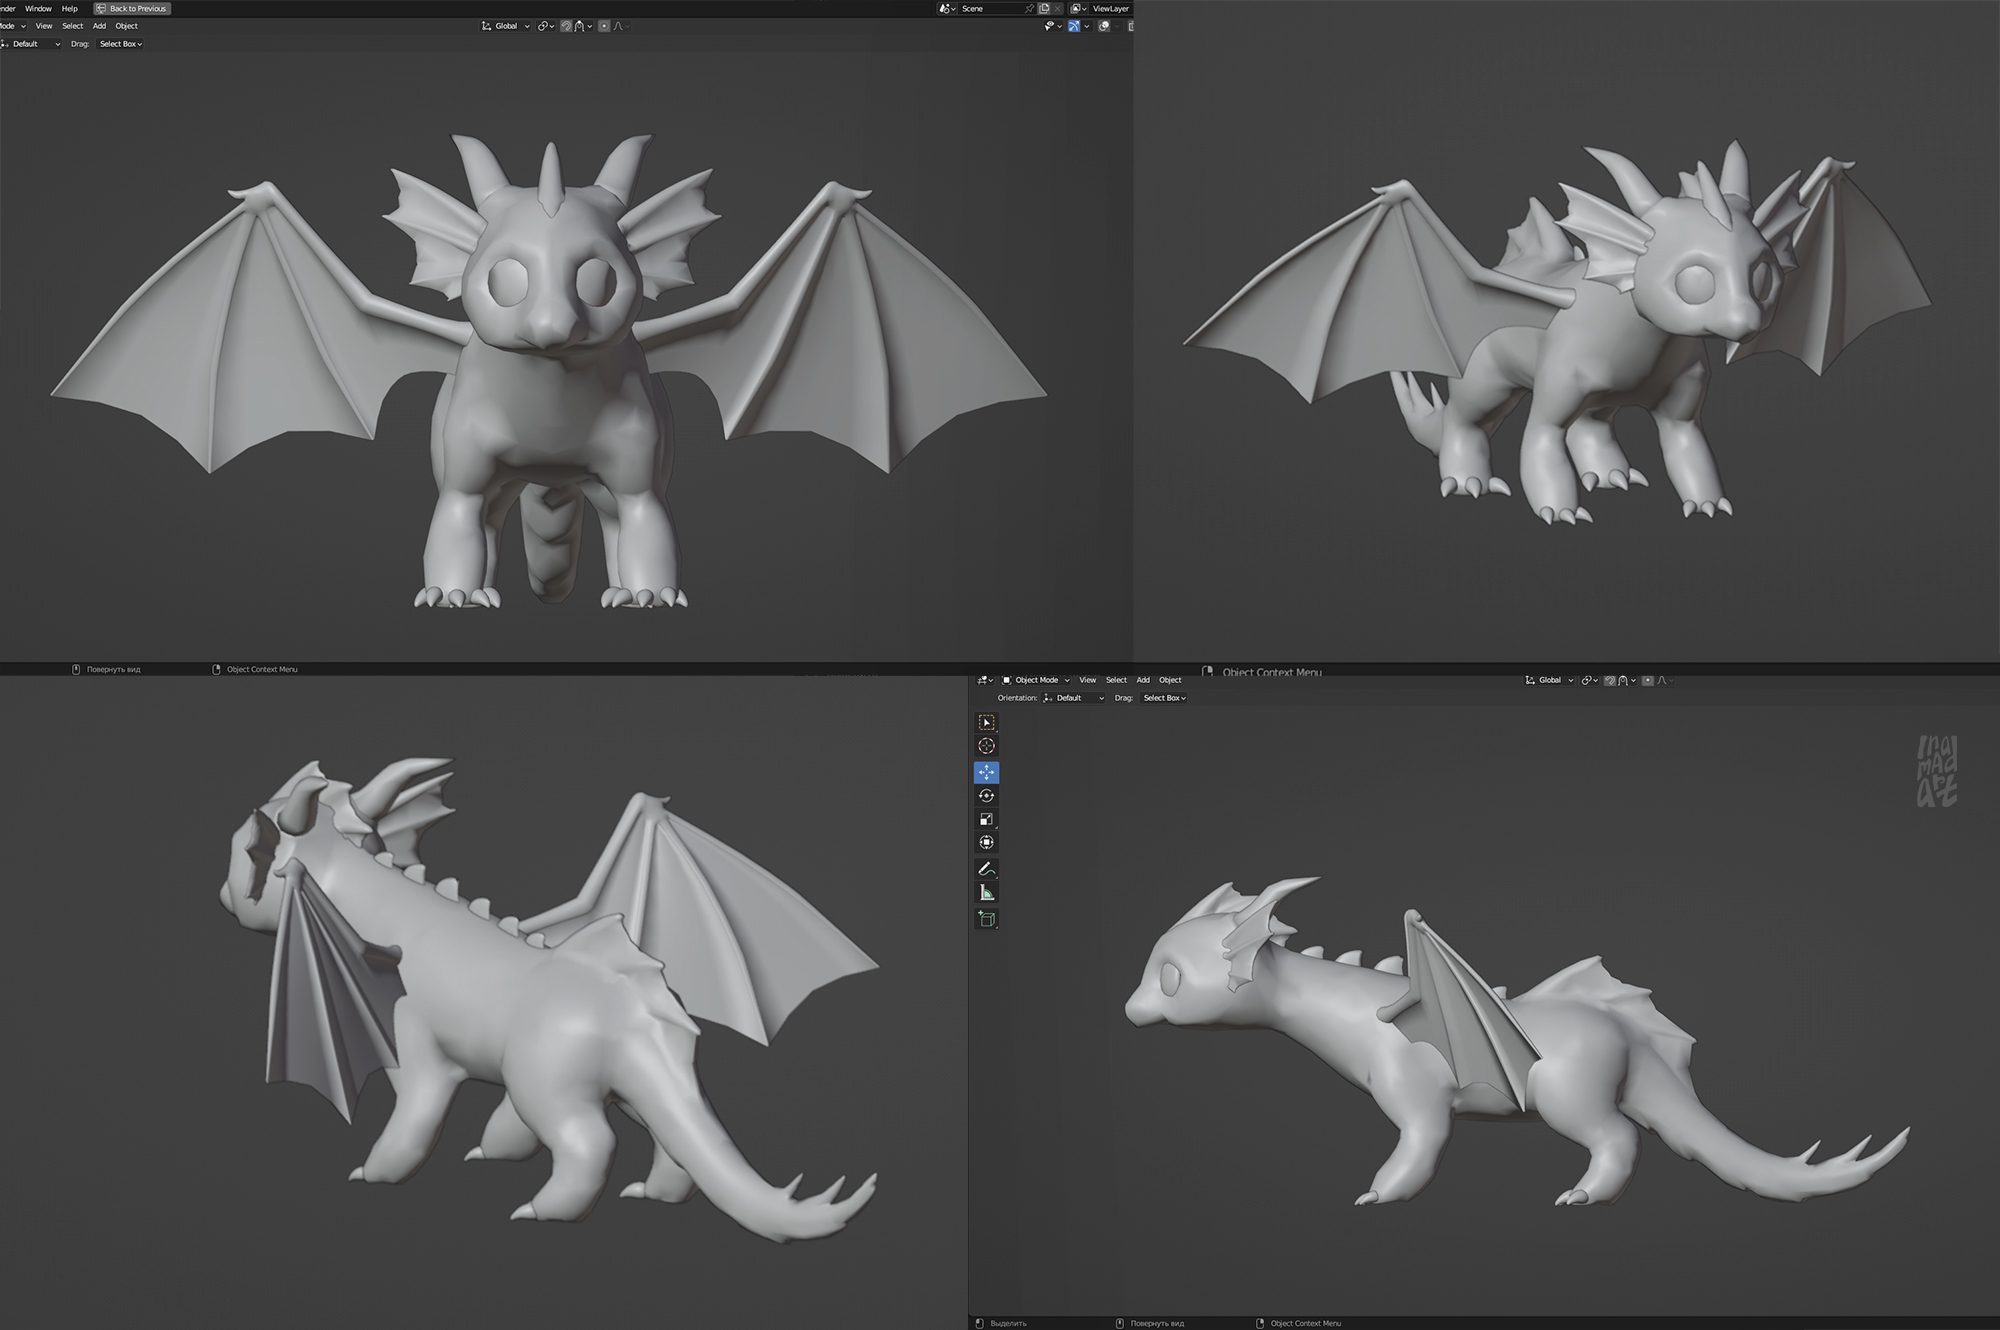
Task: Pick the Scale tool
Action: 986,819
